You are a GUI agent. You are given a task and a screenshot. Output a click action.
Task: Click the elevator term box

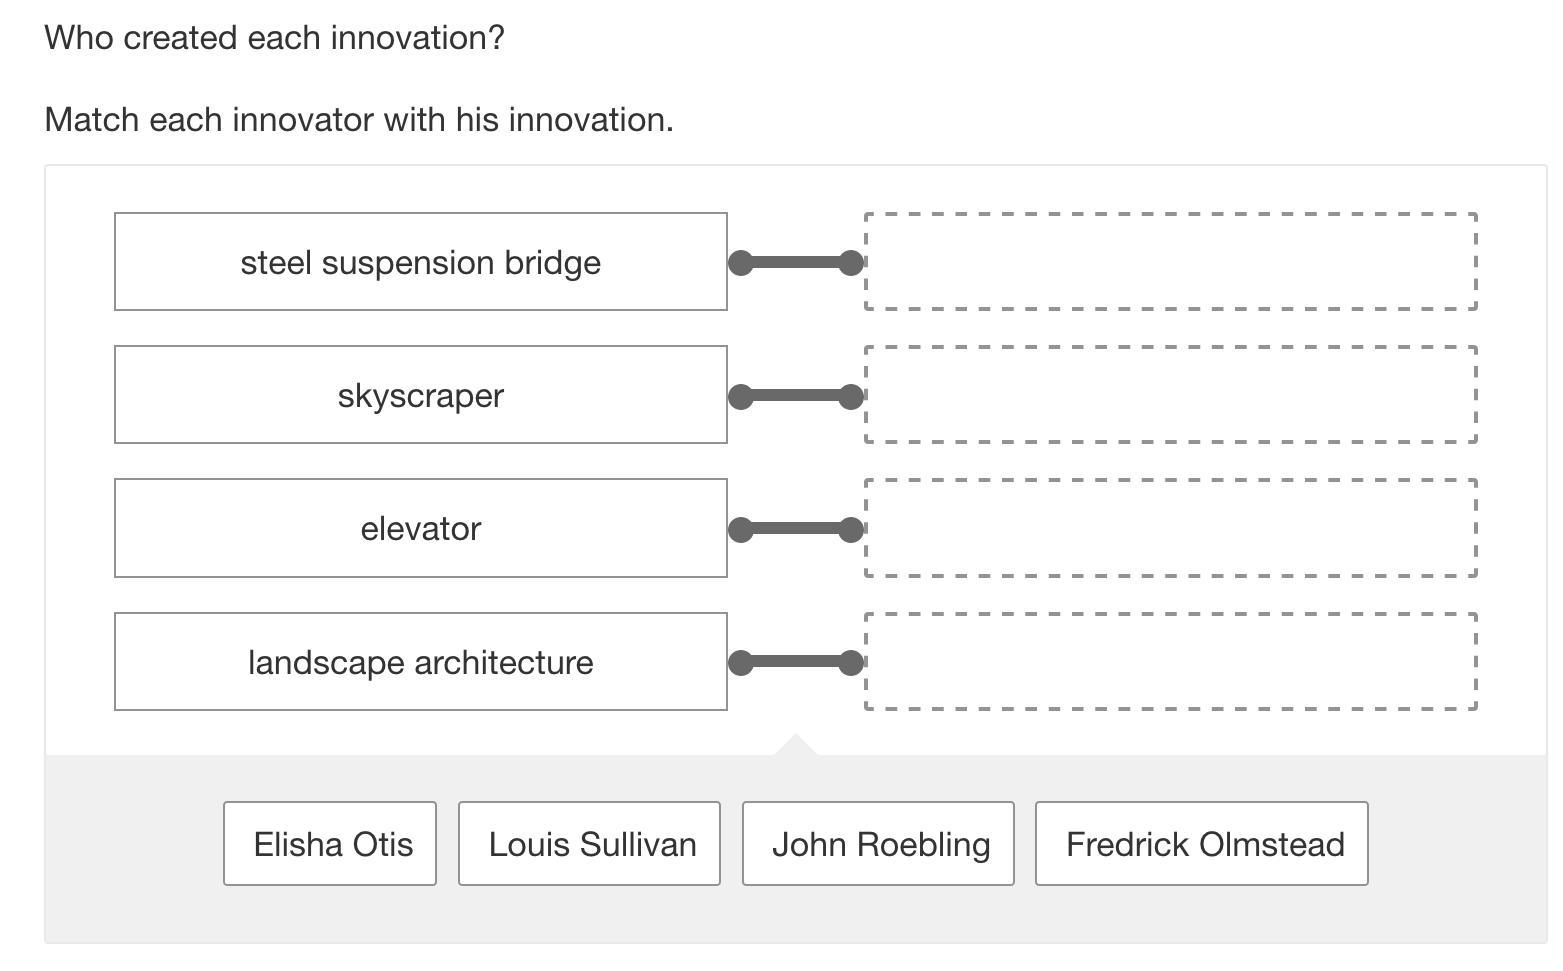tap(420, 528)
